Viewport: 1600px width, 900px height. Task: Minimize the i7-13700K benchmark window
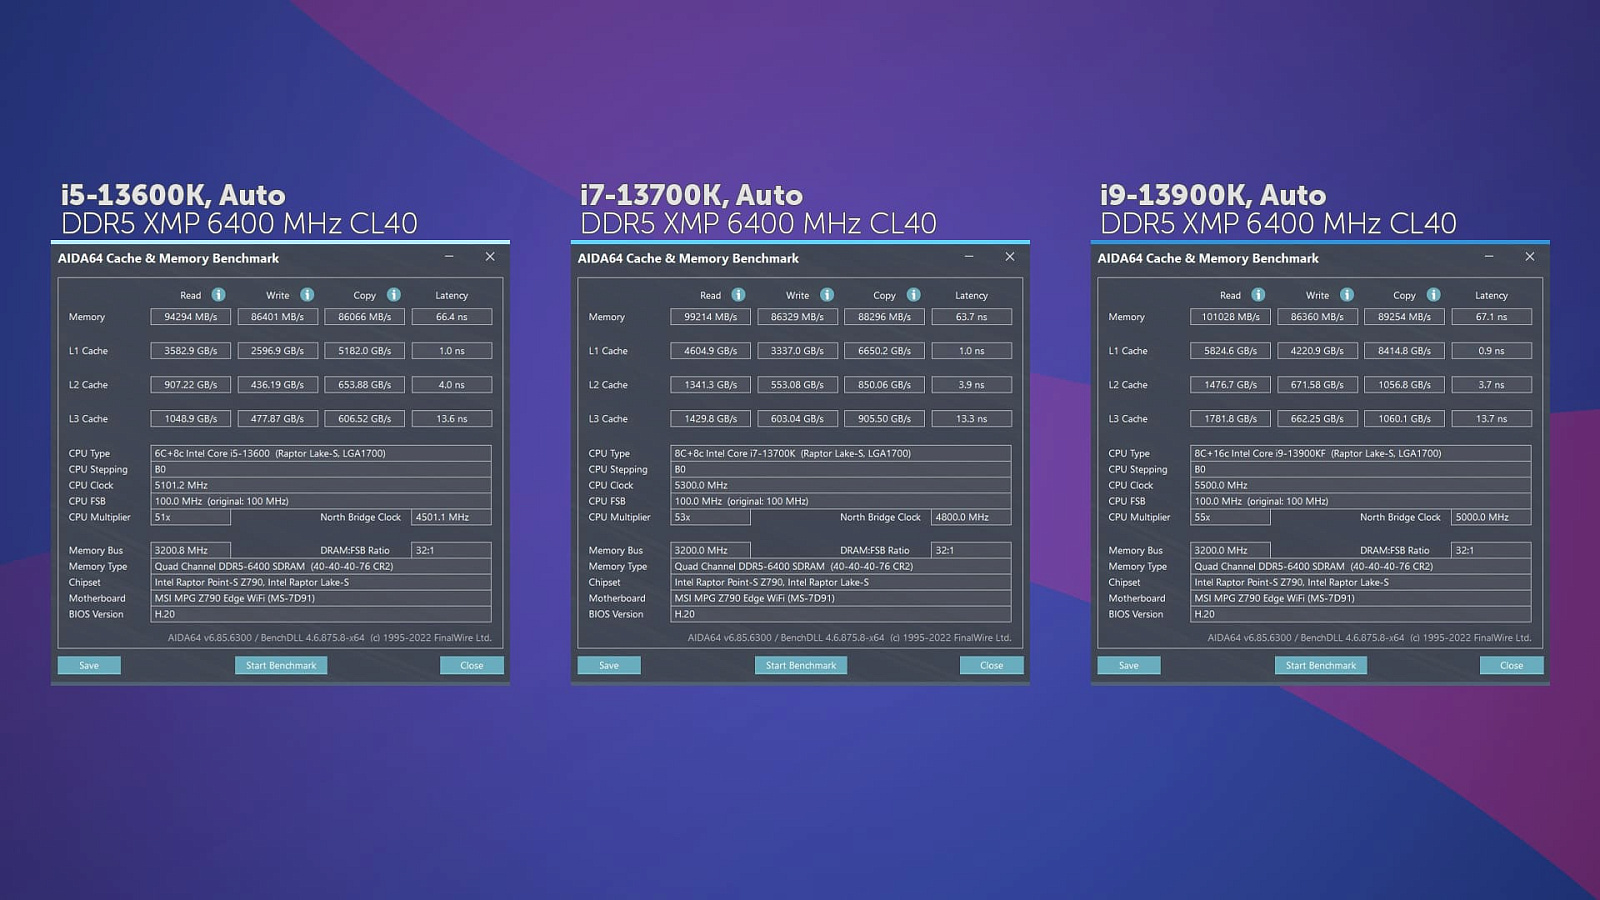969,257
